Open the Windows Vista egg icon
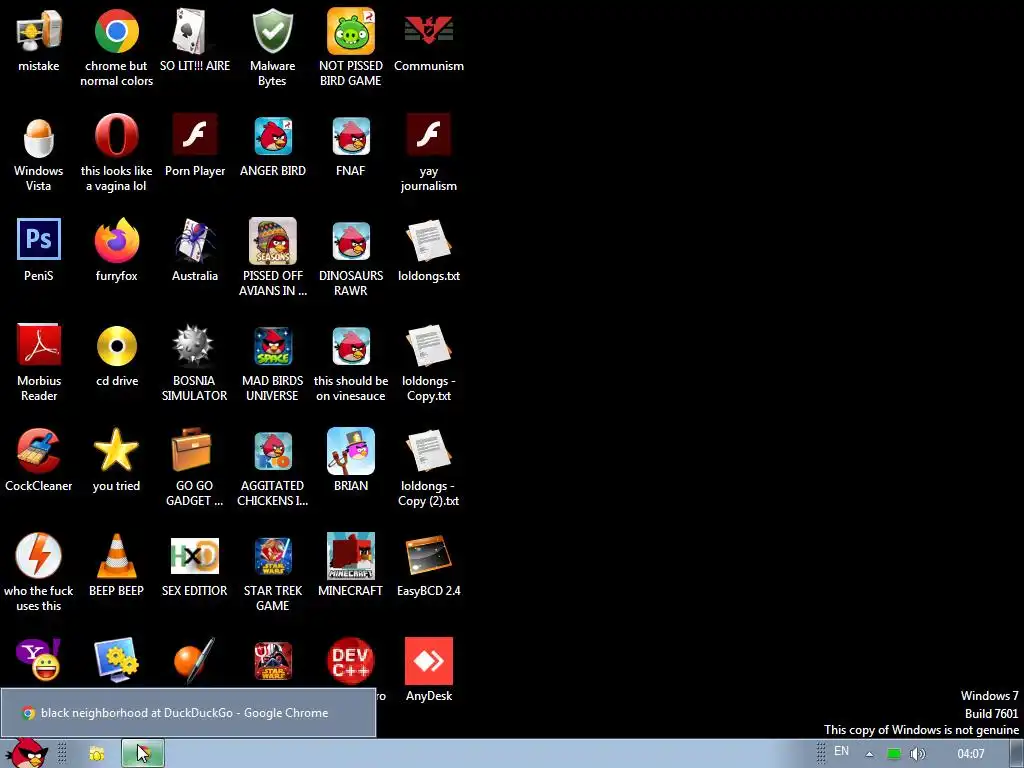 pyautogui.click(x=39, y=136)
